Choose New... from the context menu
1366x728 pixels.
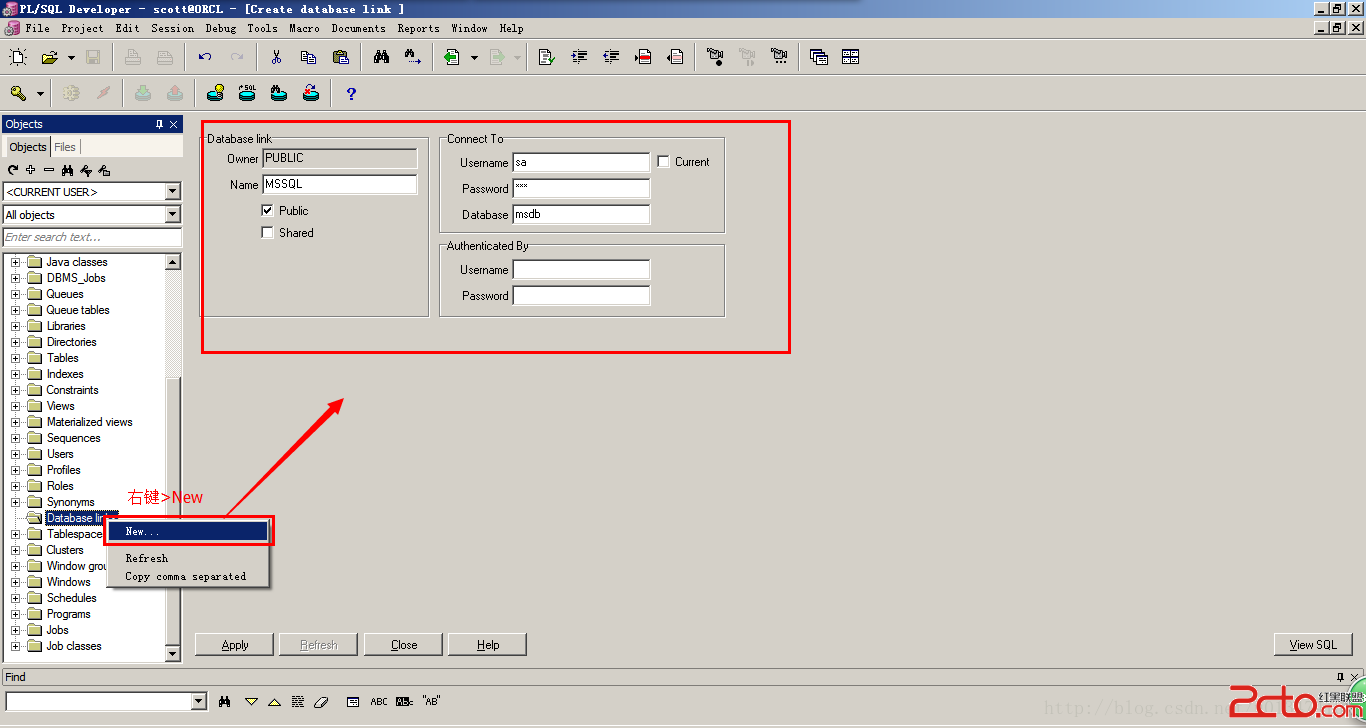tap(188, 531)
